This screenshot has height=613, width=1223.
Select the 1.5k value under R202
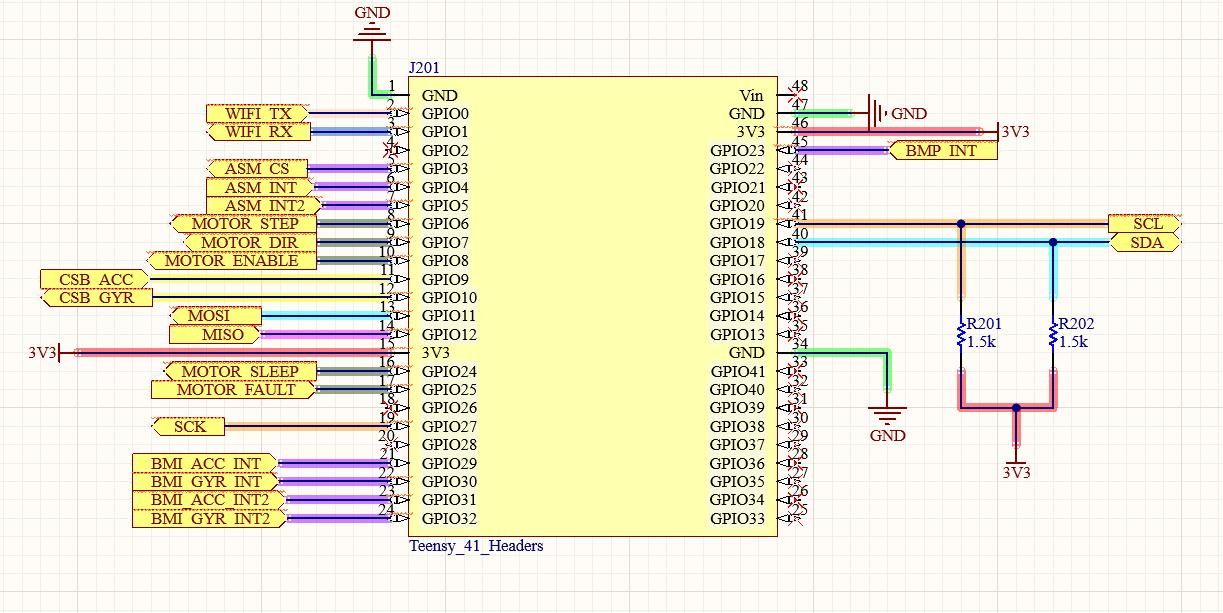pos(1072,341)
